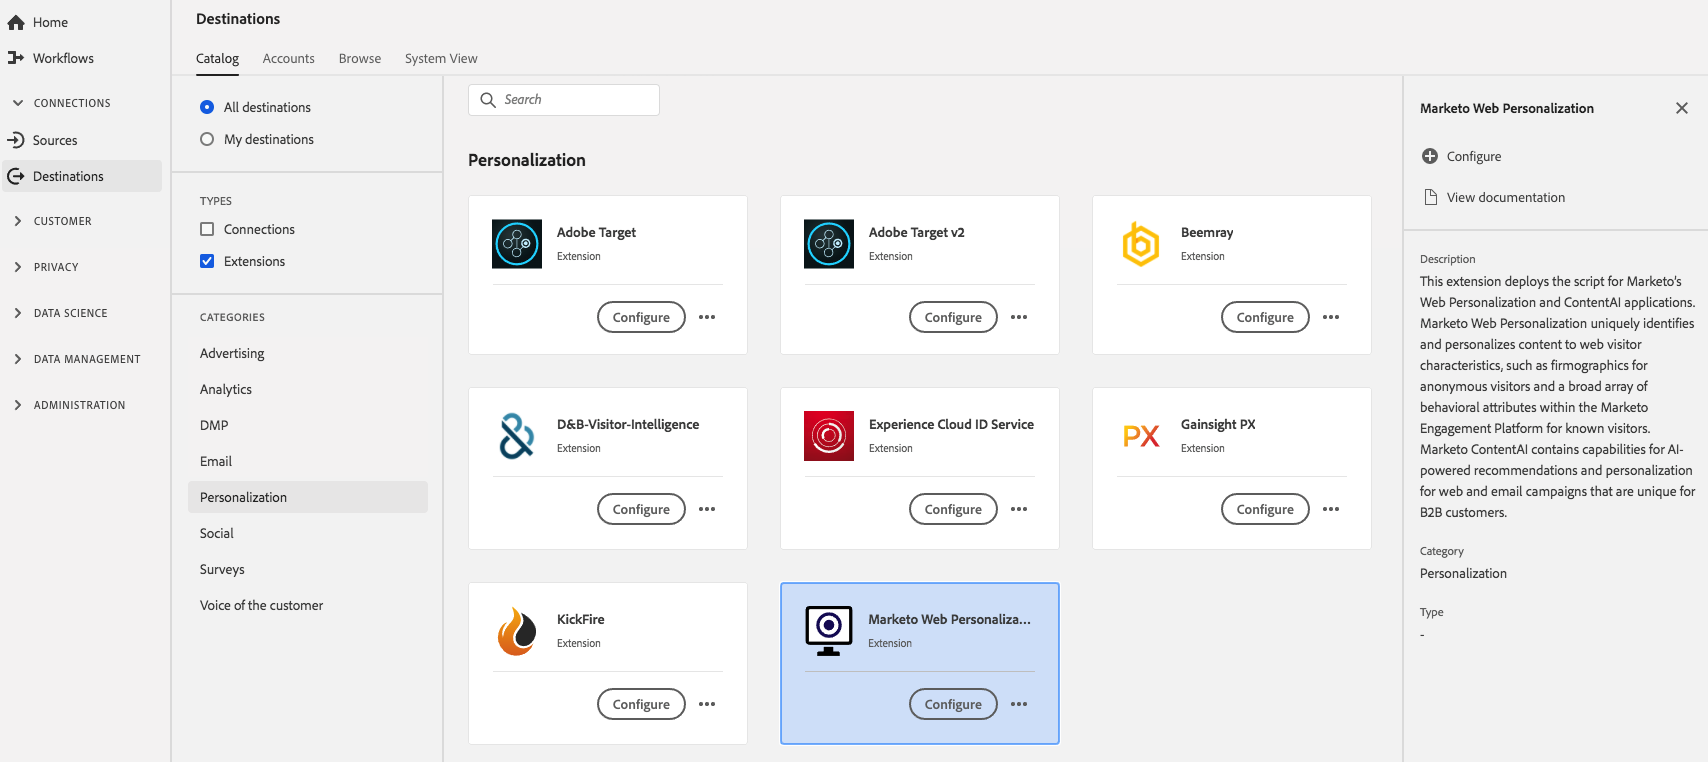The image size is (1708, 762).
Task: Open Workflows via its sidebar icon
Action: 16,58
